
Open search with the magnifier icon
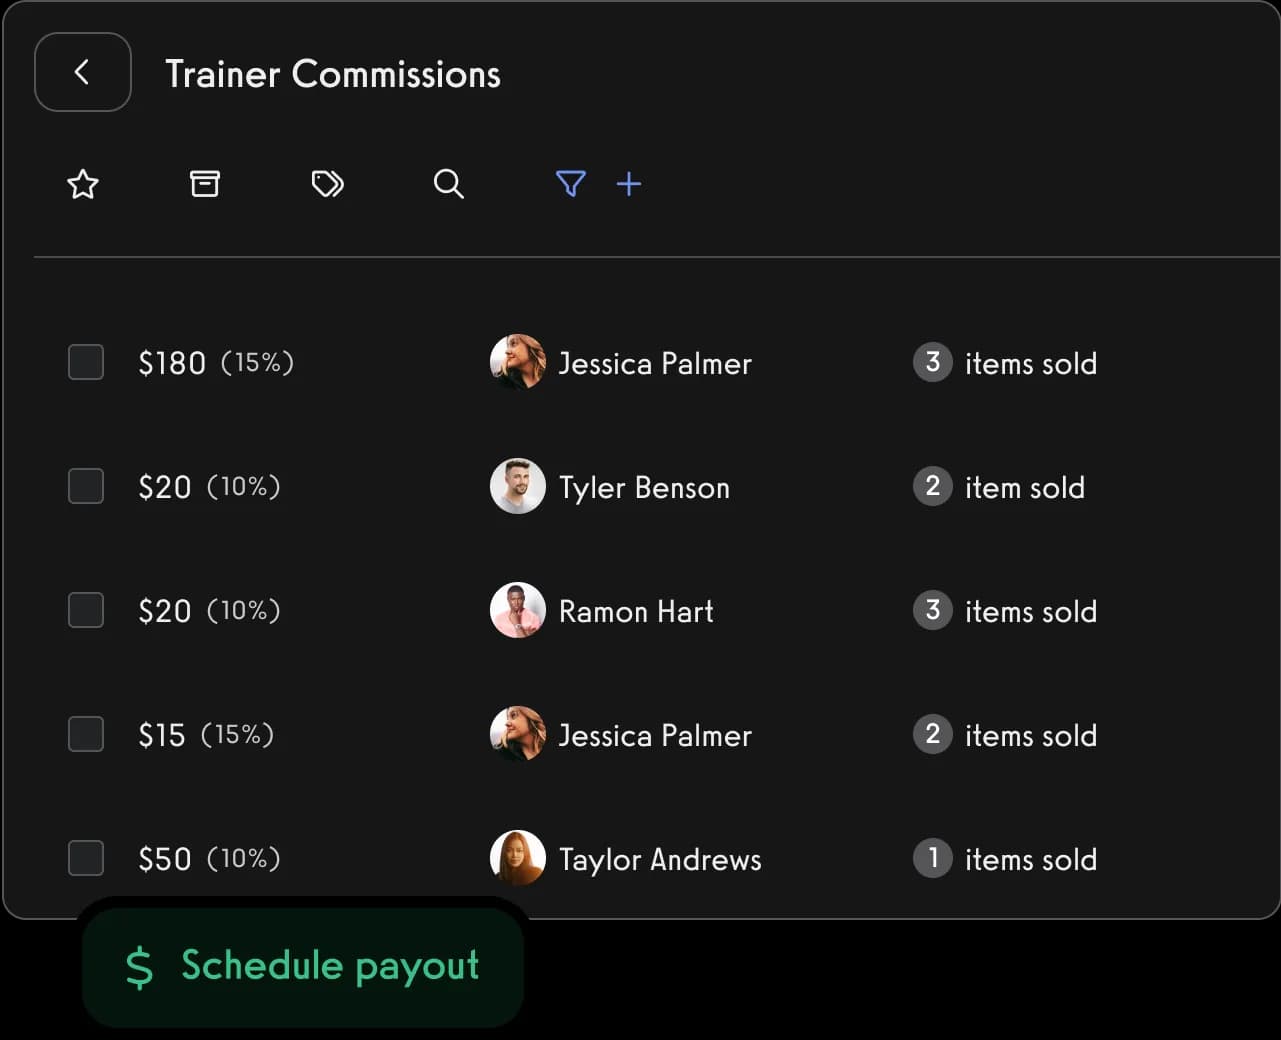[449, 184]
